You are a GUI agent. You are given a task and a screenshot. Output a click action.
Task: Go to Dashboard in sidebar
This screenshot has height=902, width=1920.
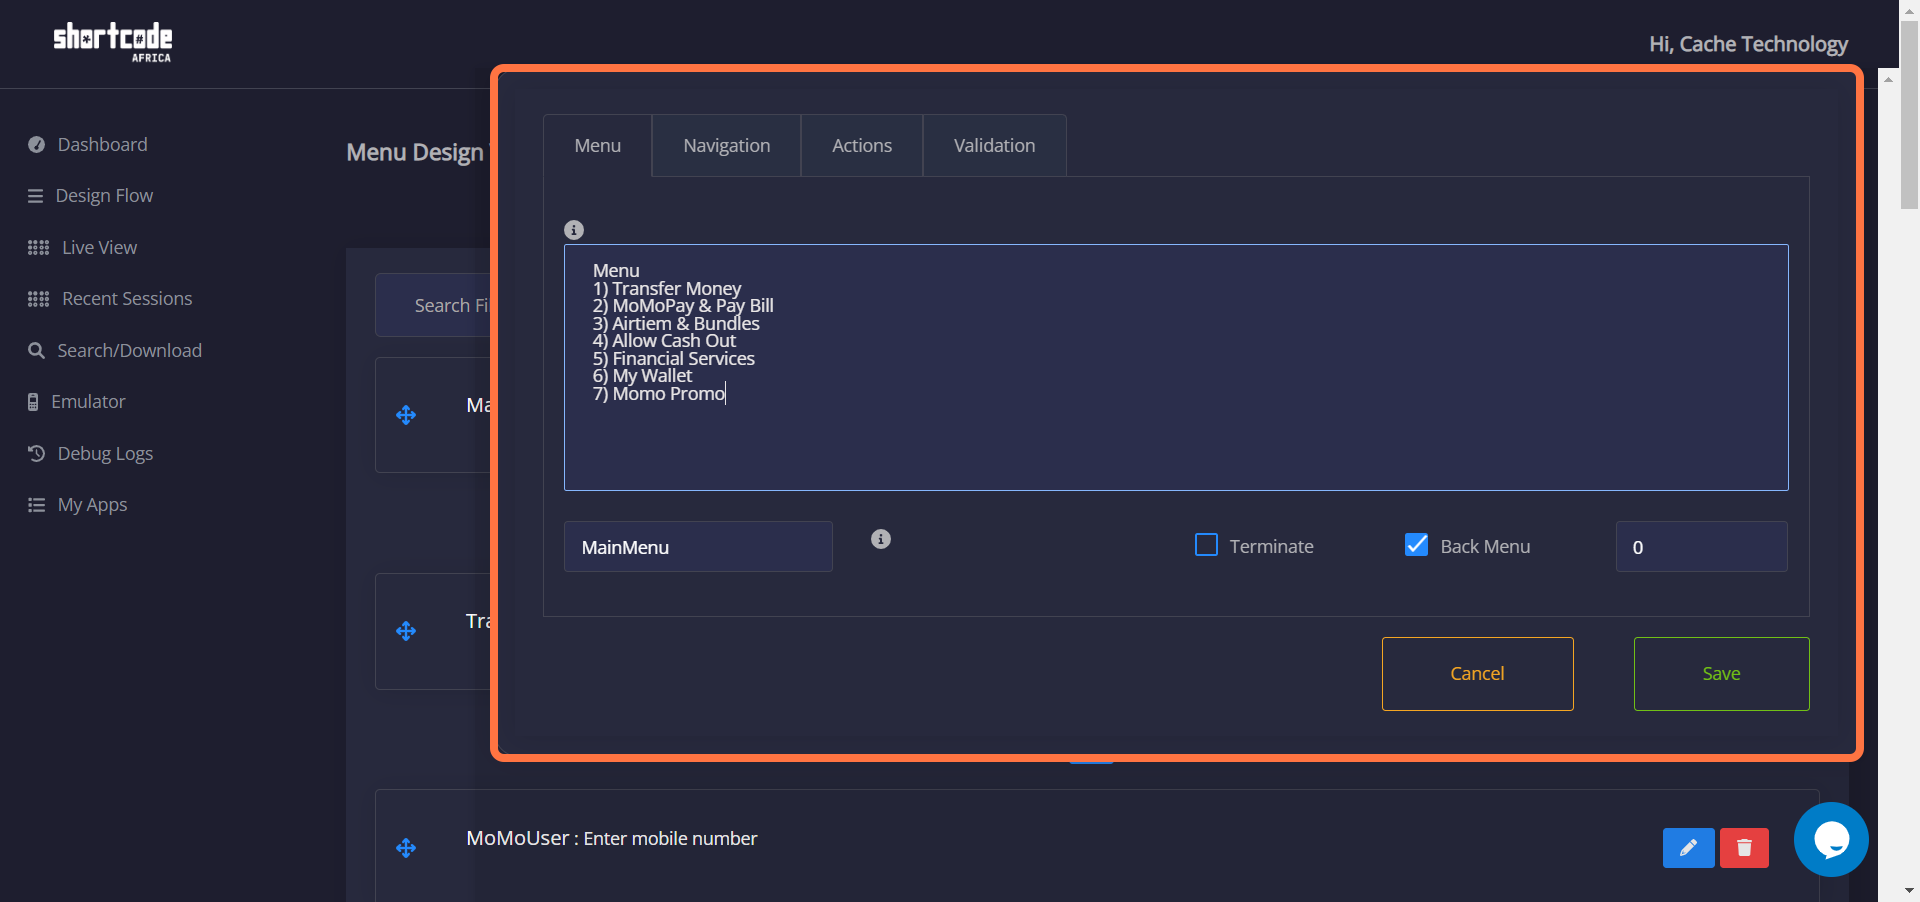(103, 145)
